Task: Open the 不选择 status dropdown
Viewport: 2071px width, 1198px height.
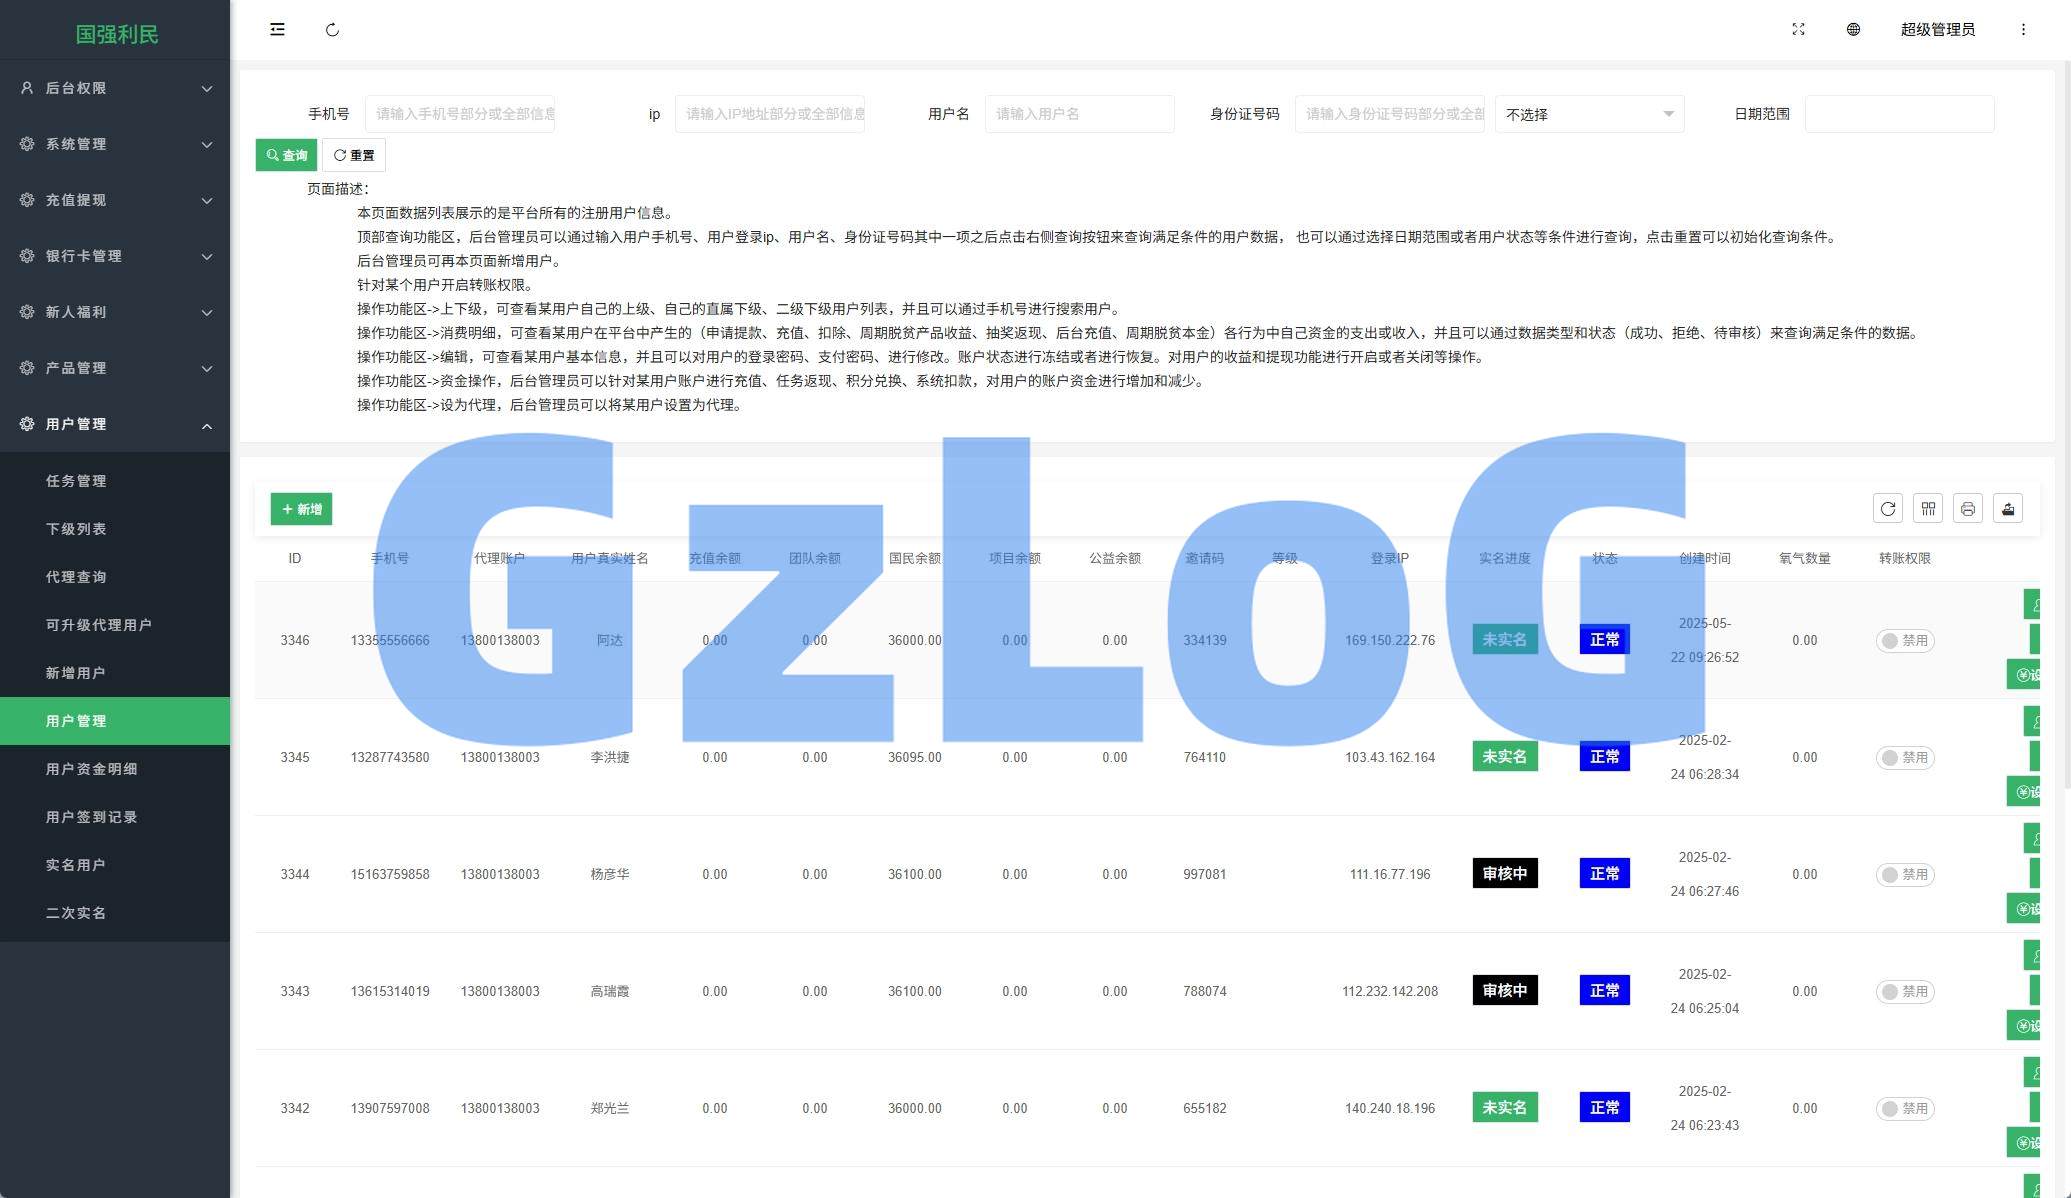Action: [1589, 114]
